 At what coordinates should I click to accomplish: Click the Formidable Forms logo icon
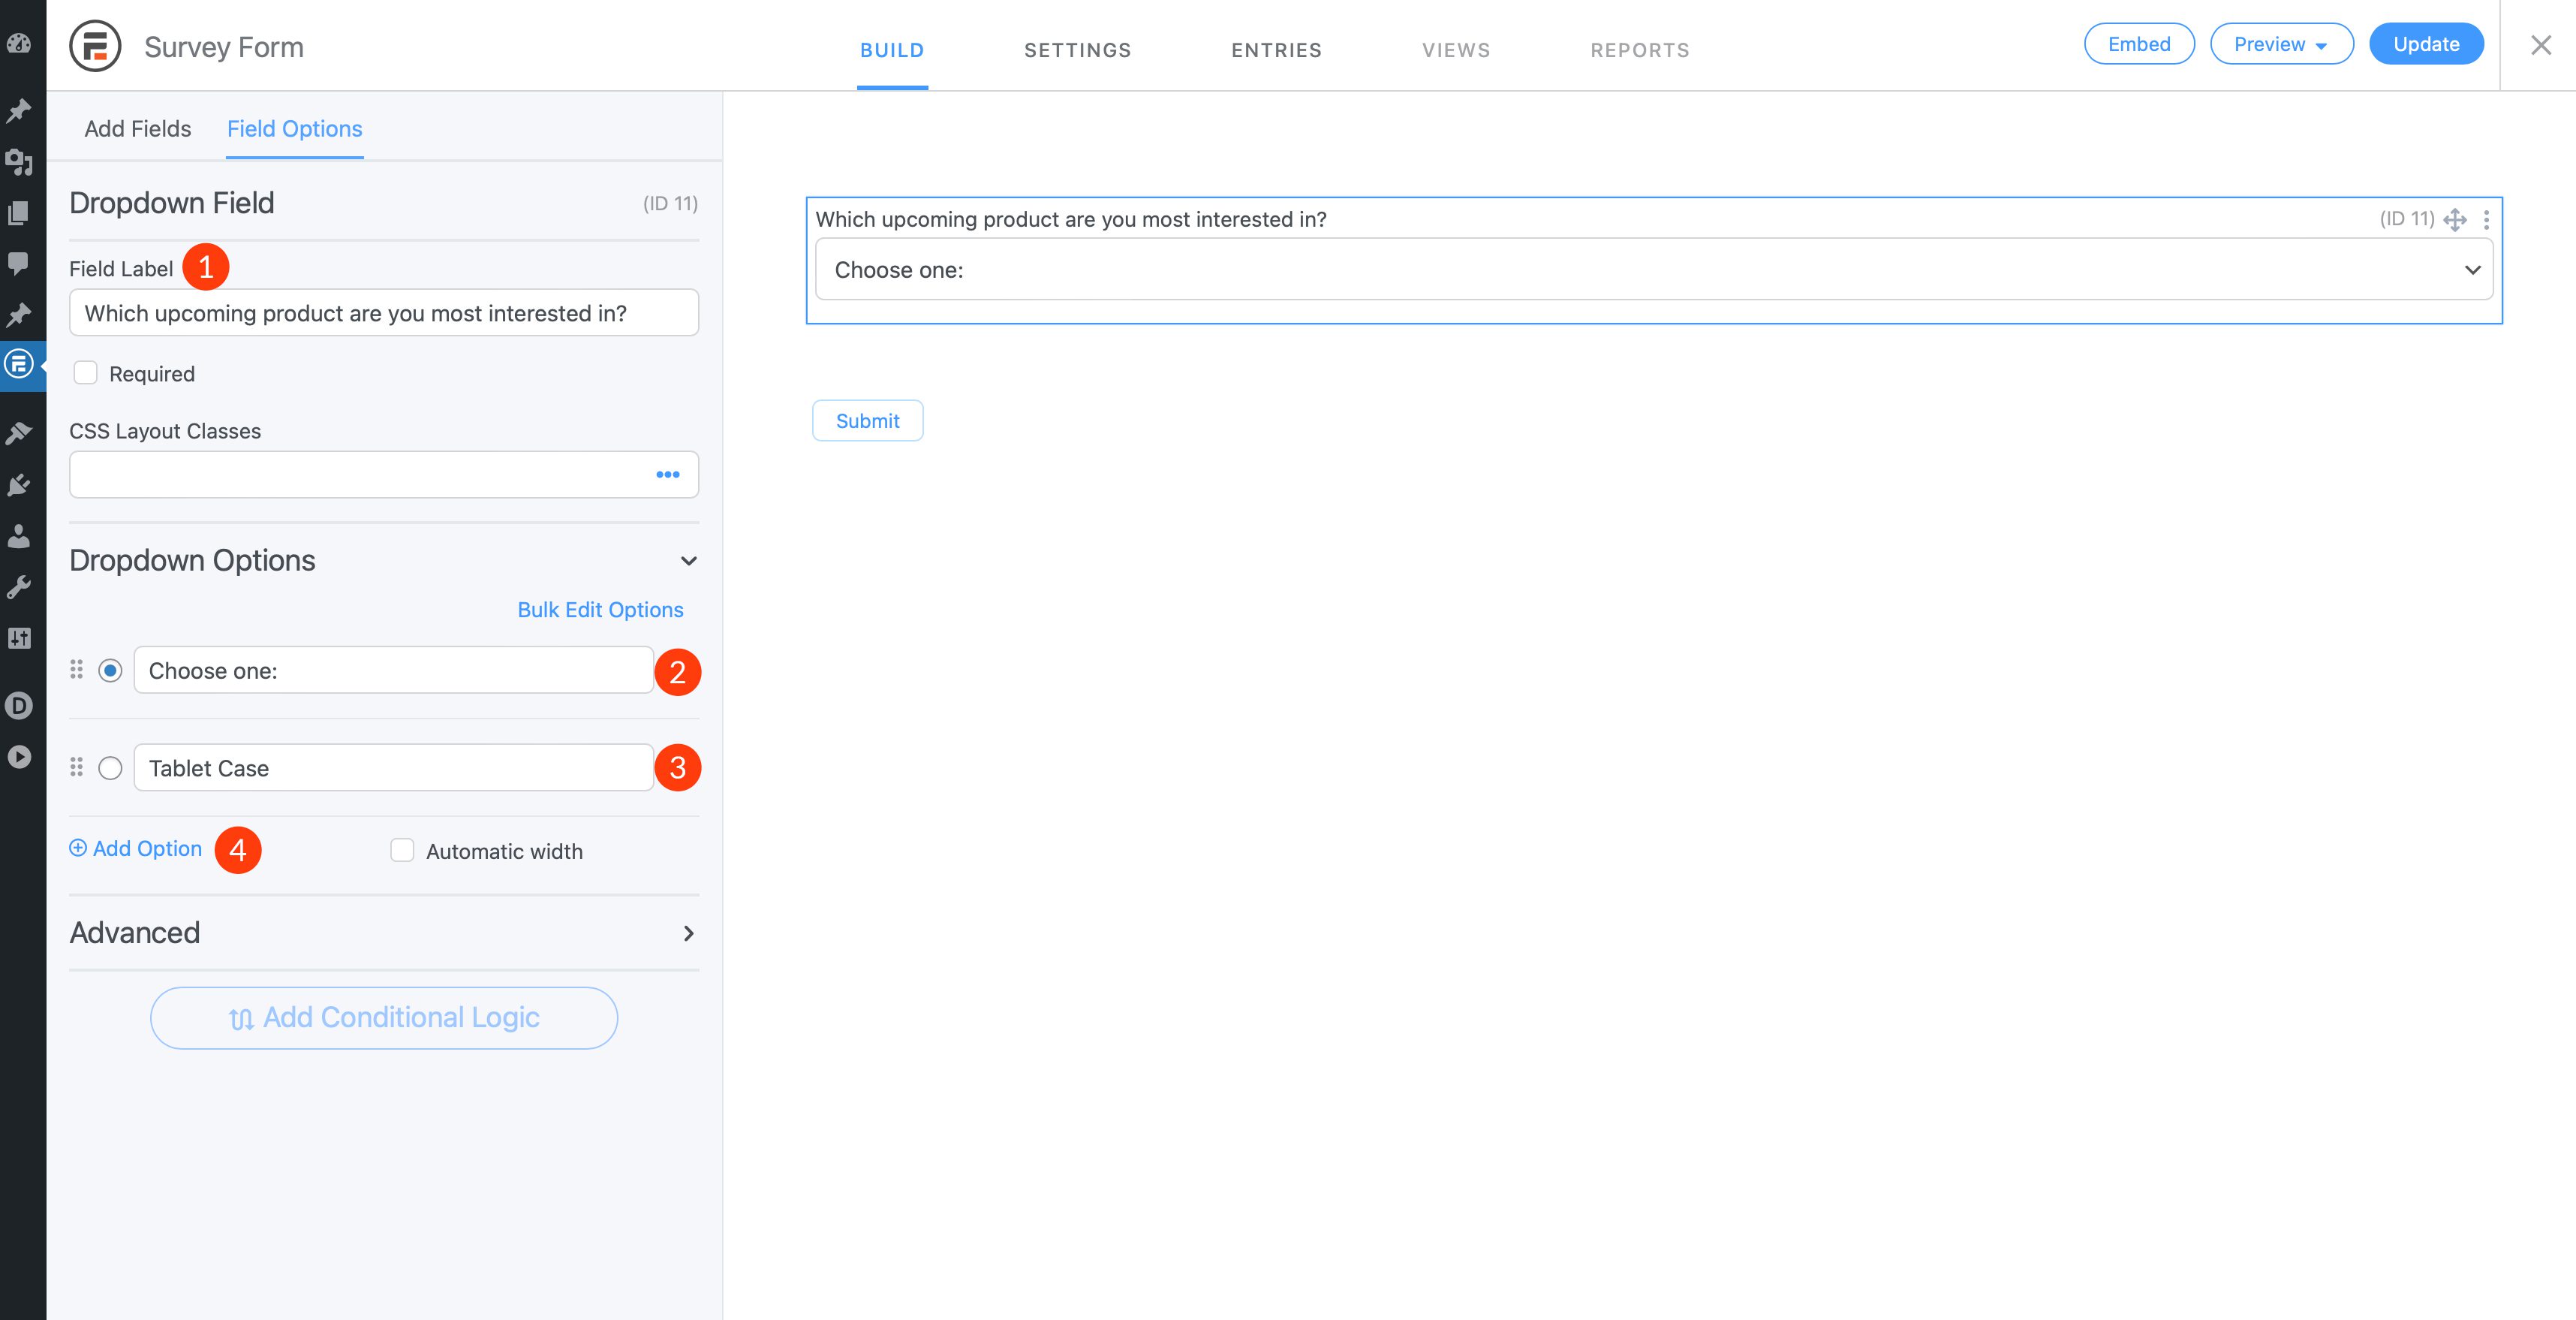click(92, 46)
